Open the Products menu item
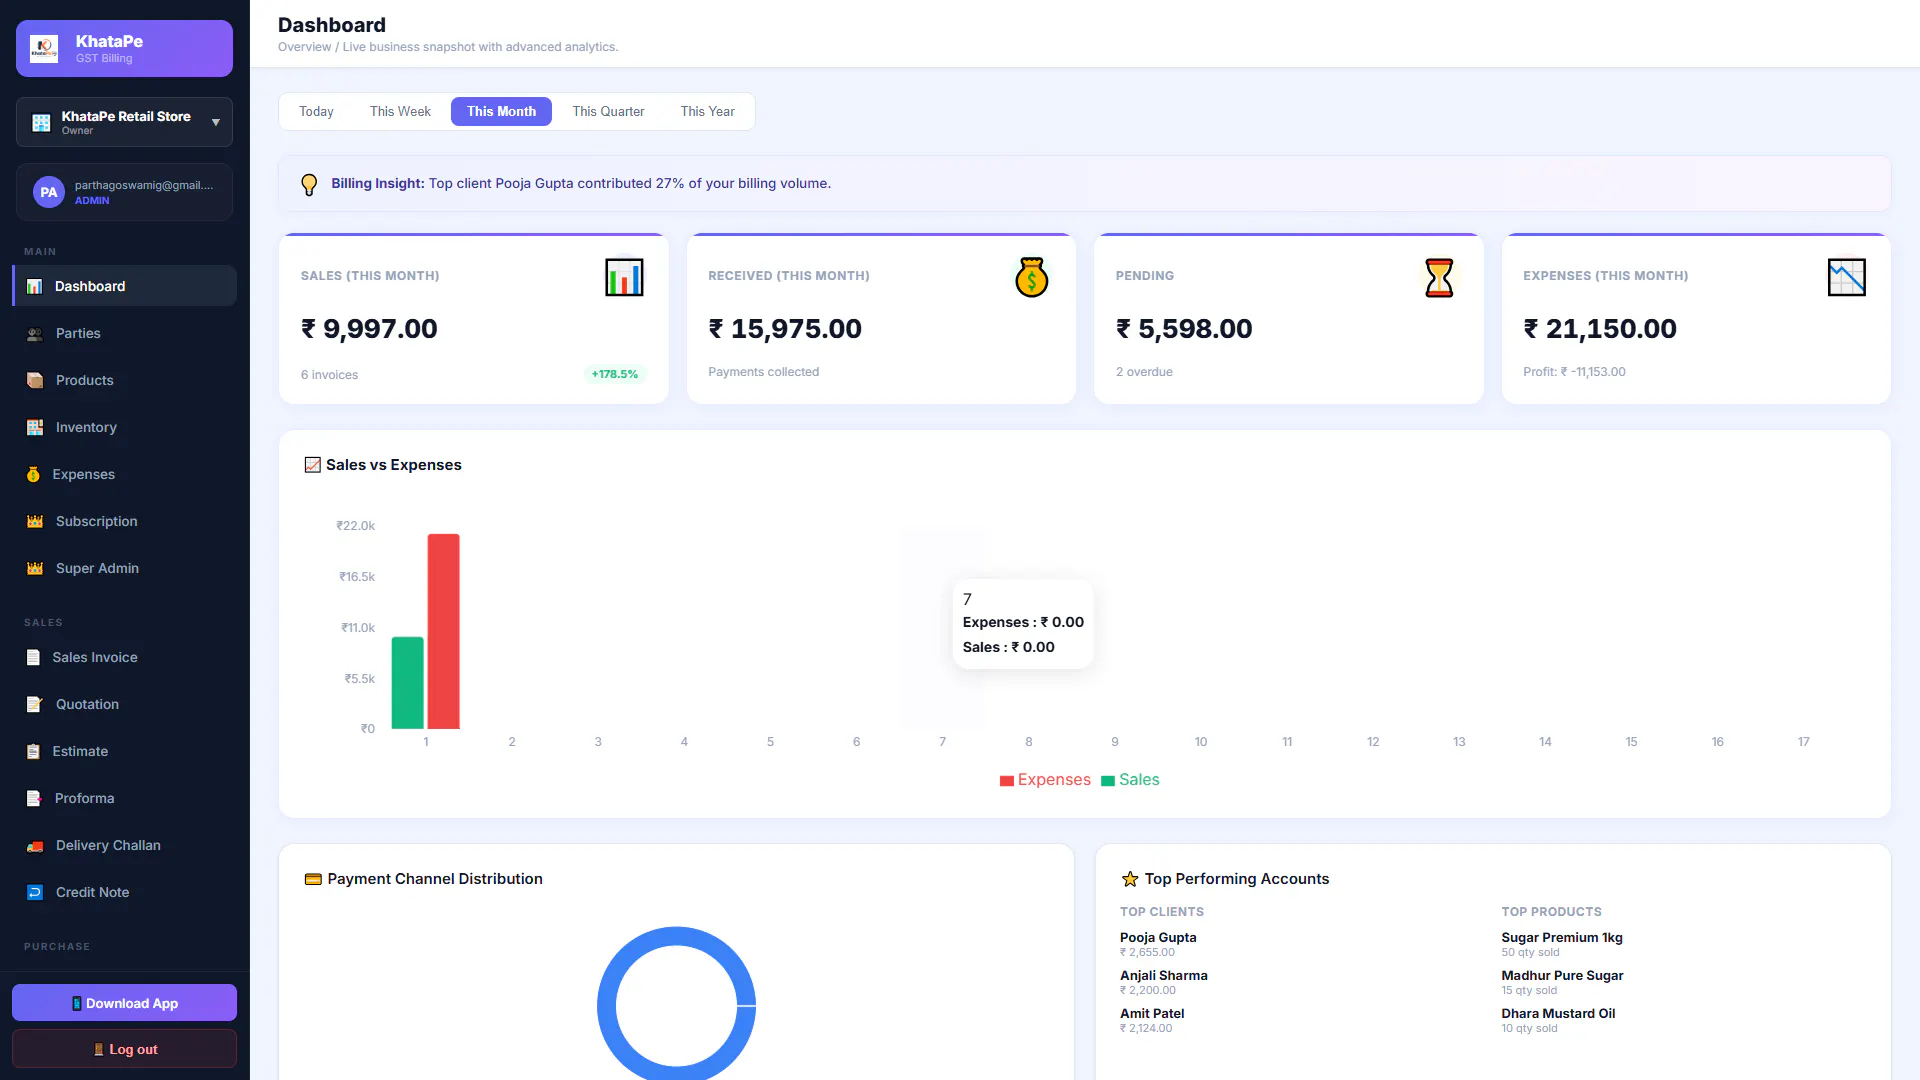This screenshot has width=1920, height=1080. coord(124,380)
